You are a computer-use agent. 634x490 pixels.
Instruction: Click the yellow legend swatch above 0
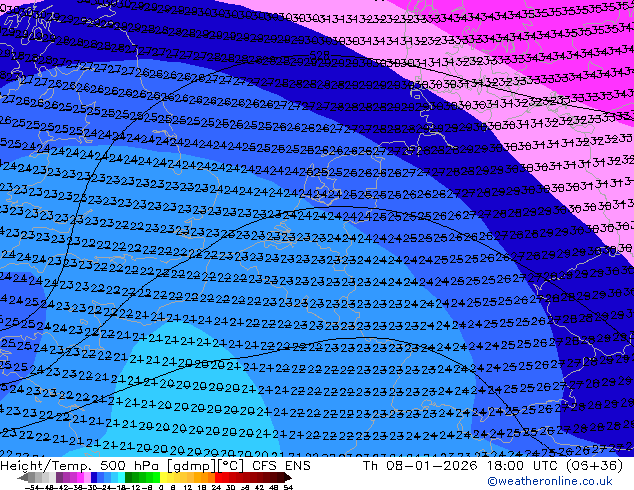point(163,478)
